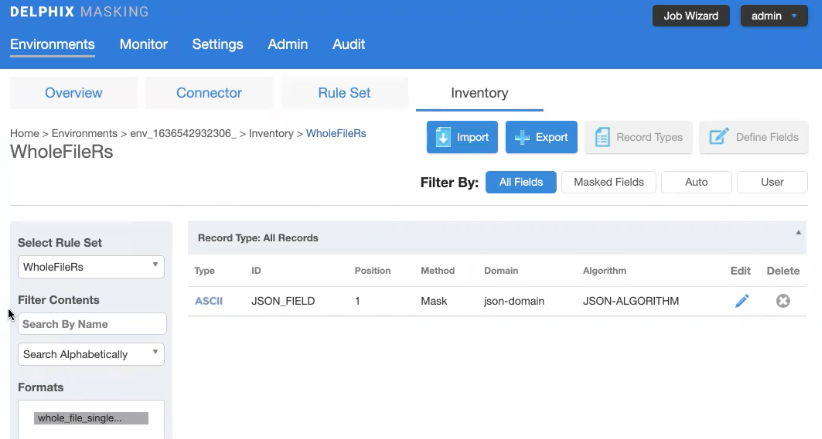Viewport: 822px width, 439px height.
Task: Launch the Job Wizard
Action: coord(691,16)
